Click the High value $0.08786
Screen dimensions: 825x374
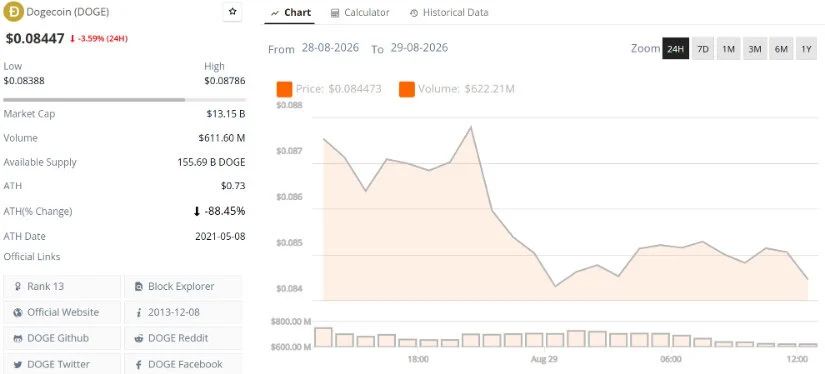225,81
